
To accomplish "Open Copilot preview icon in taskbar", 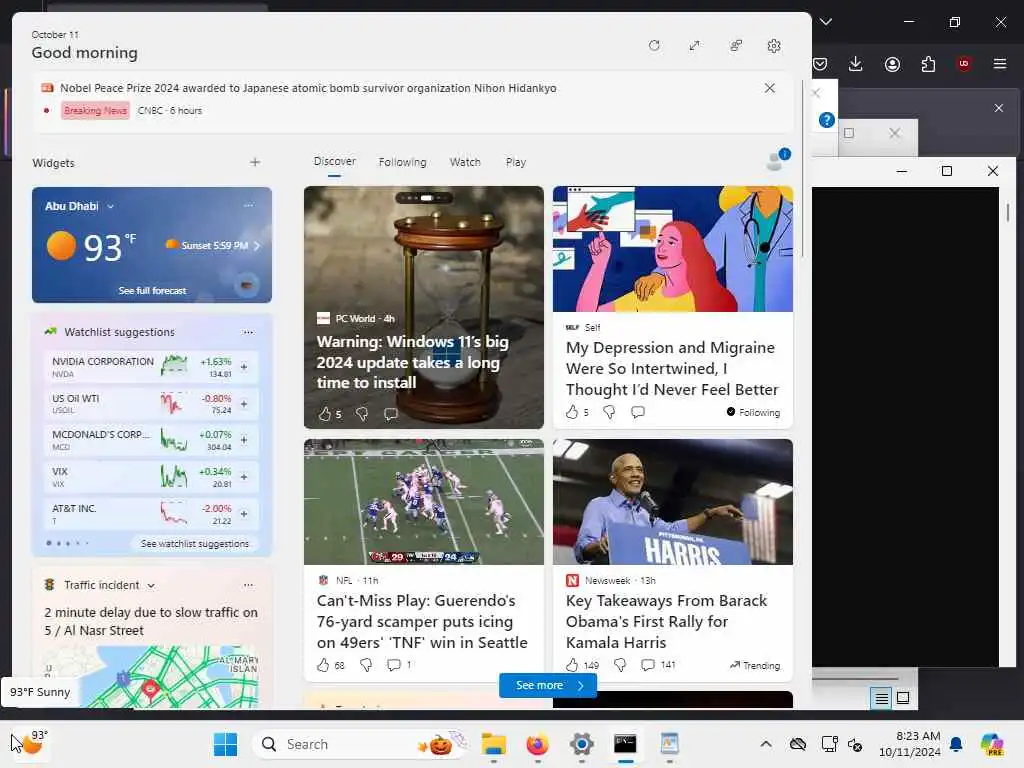I will 992,744.
